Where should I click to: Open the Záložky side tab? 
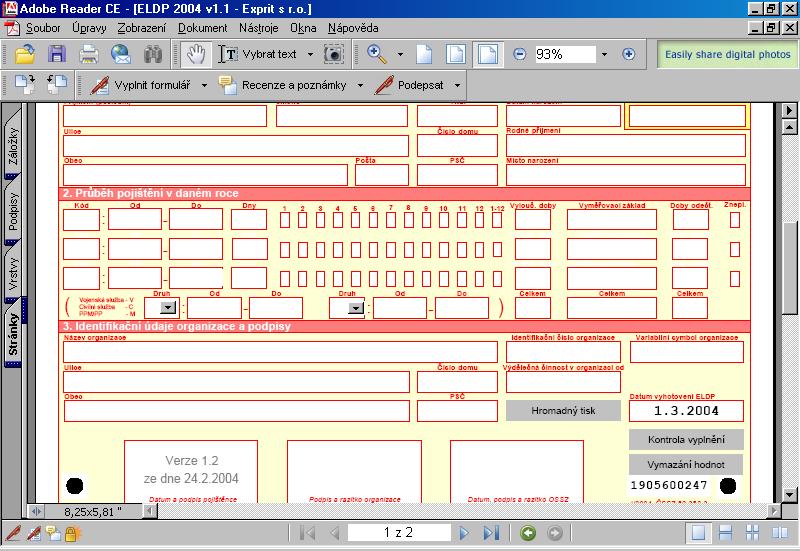pos(13,146)
